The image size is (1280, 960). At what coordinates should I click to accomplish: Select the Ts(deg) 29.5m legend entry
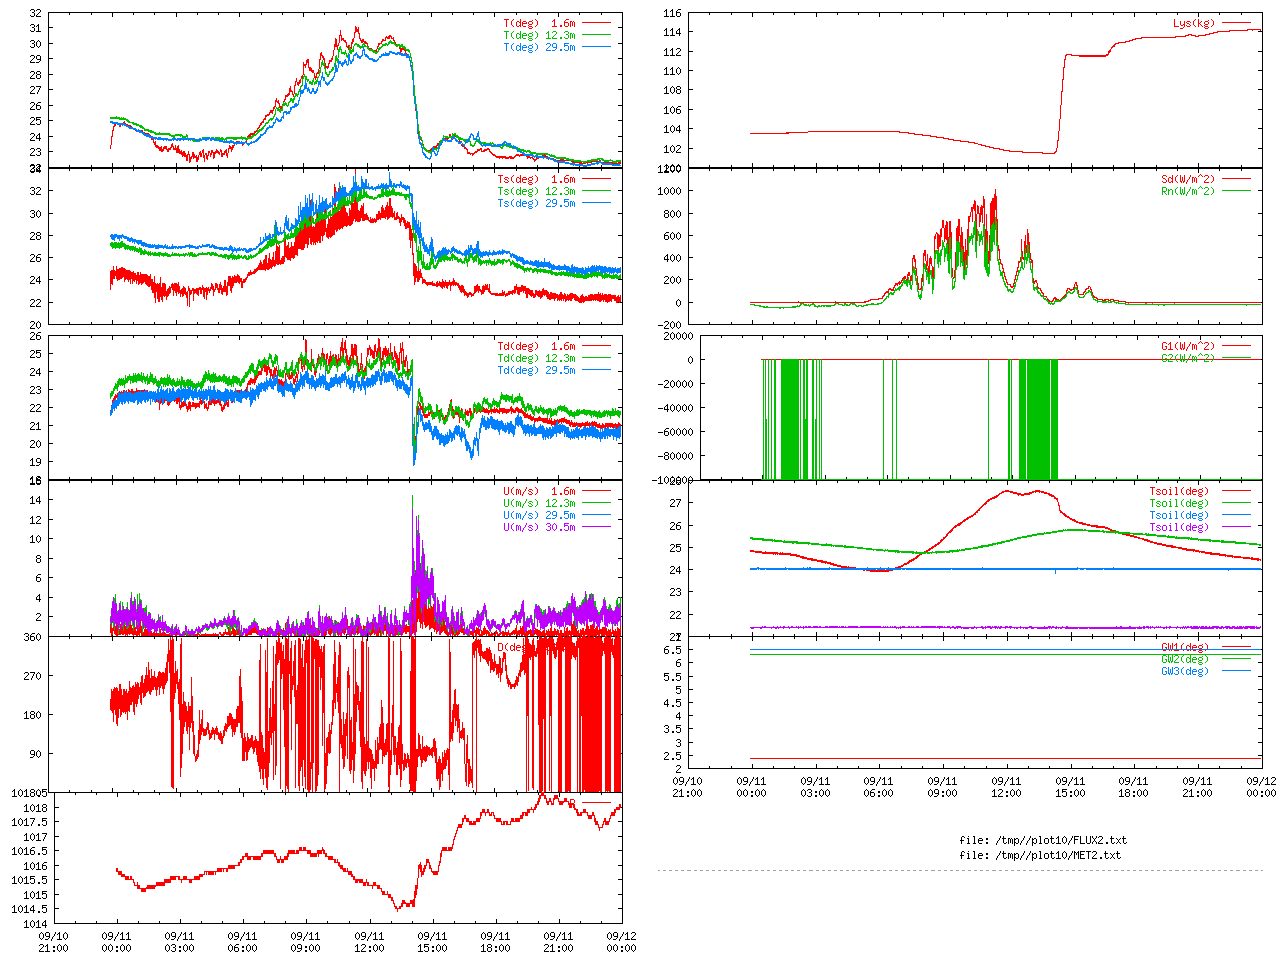point(537,204)
